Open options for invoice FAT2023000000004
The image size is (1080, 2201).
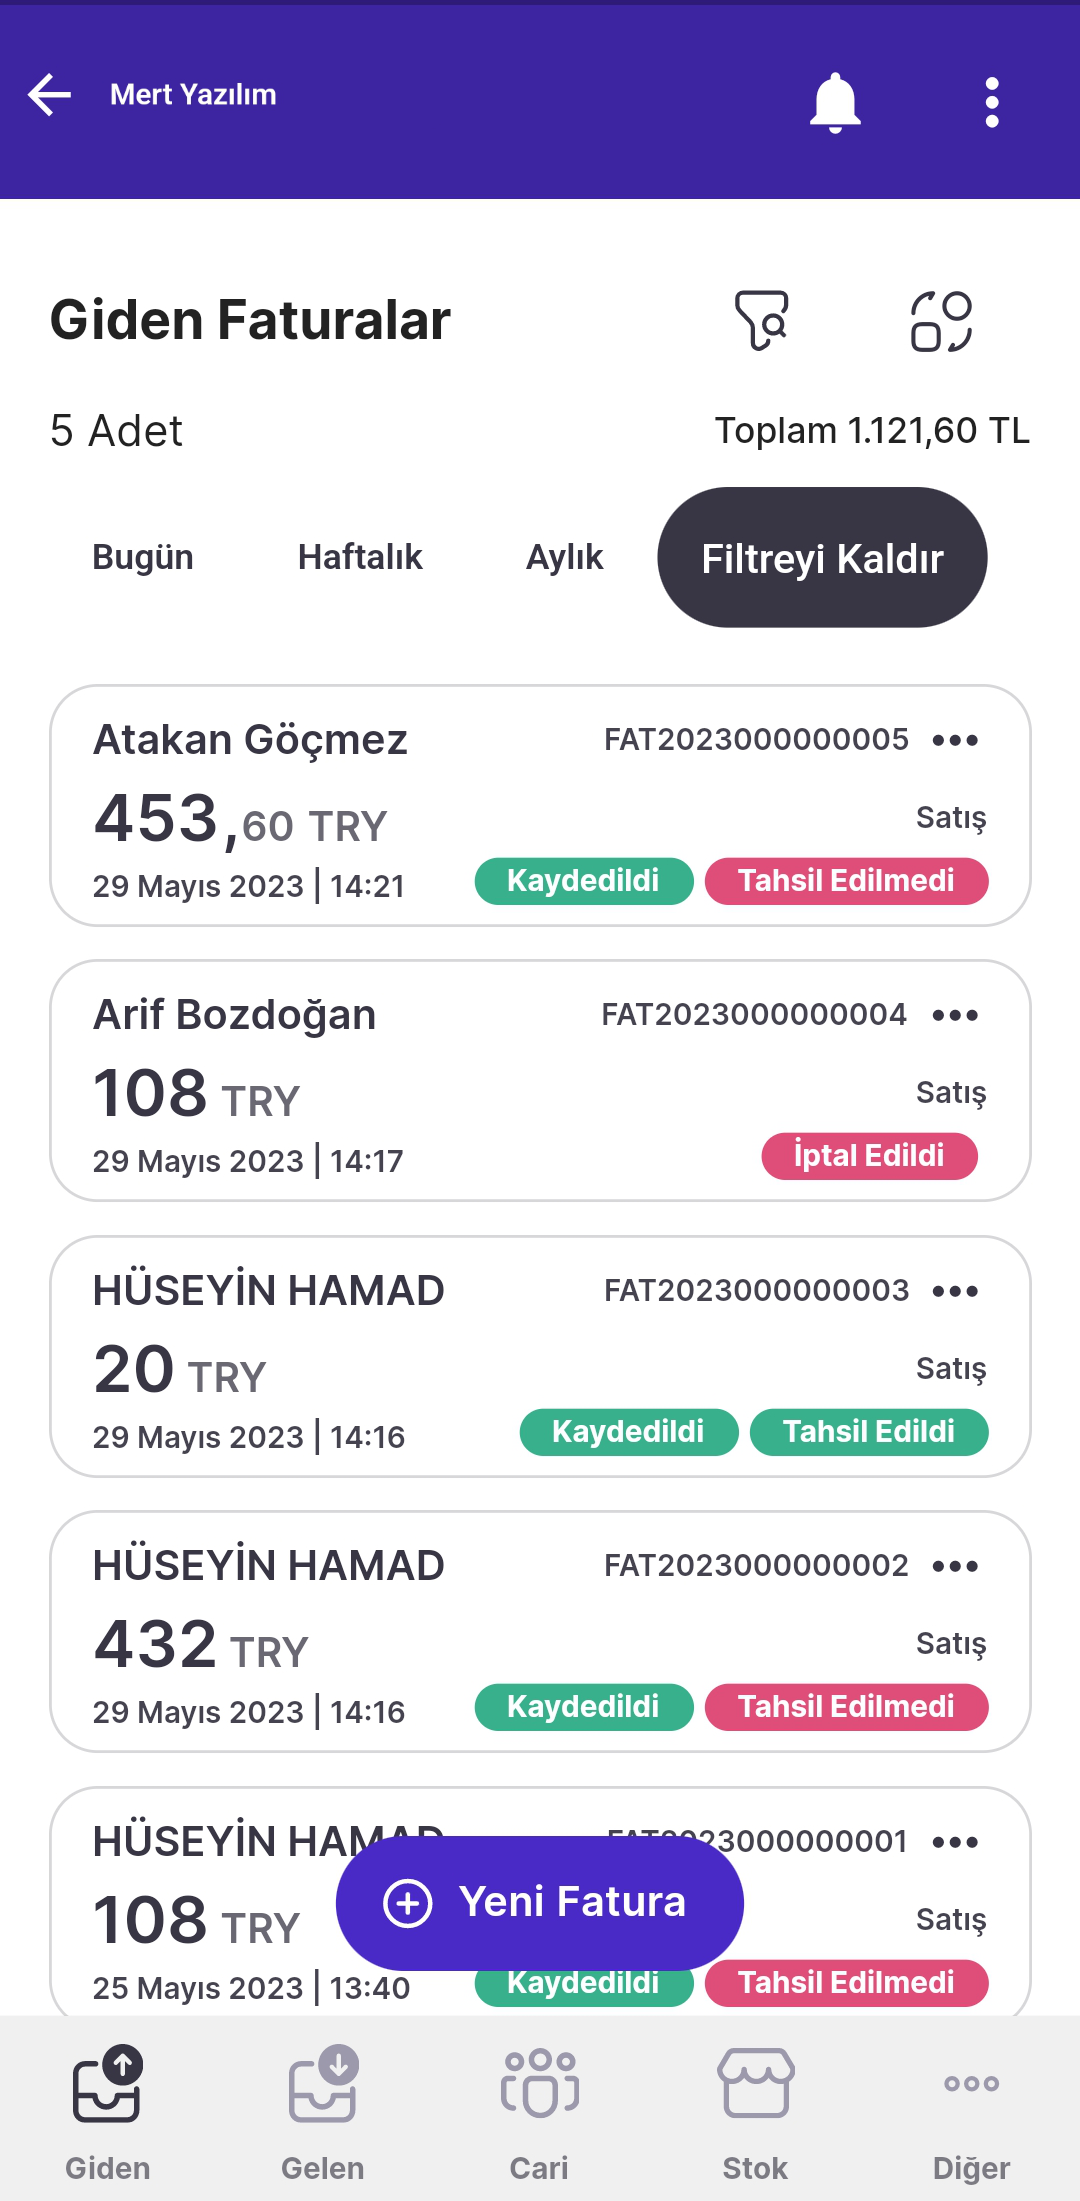click(955, 1015)
